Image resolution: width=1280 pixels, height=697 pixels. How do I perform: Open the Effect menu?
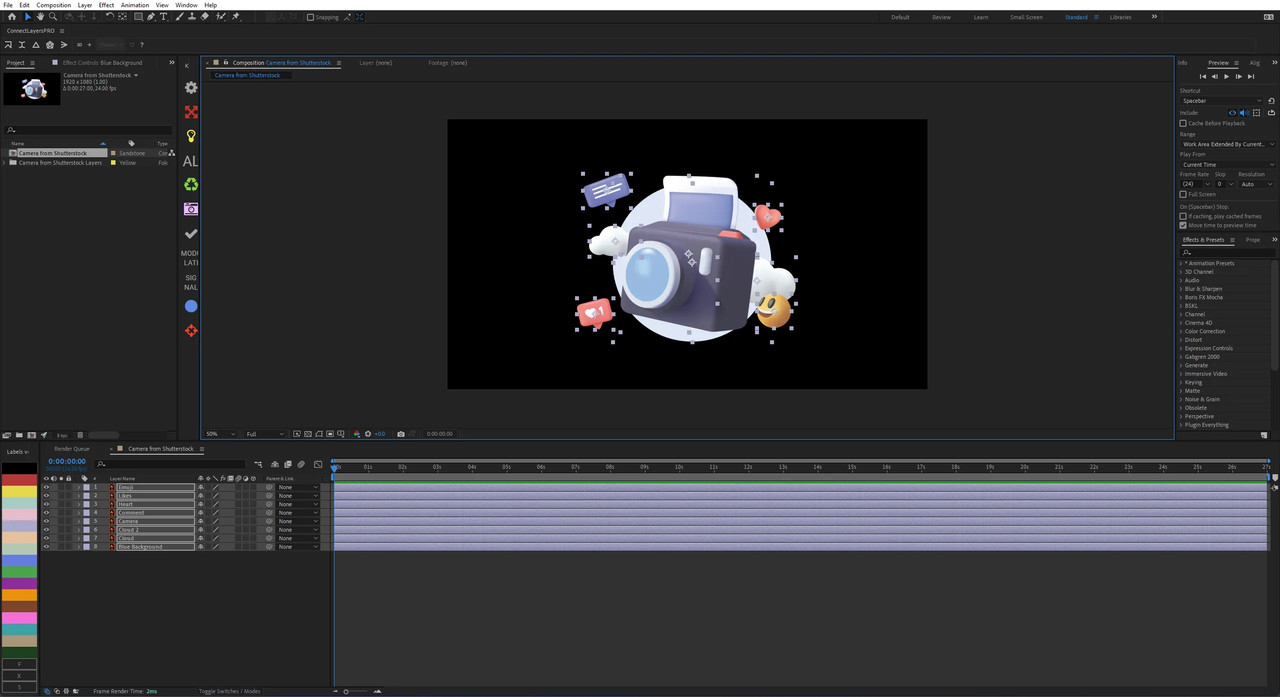[106, 5]
